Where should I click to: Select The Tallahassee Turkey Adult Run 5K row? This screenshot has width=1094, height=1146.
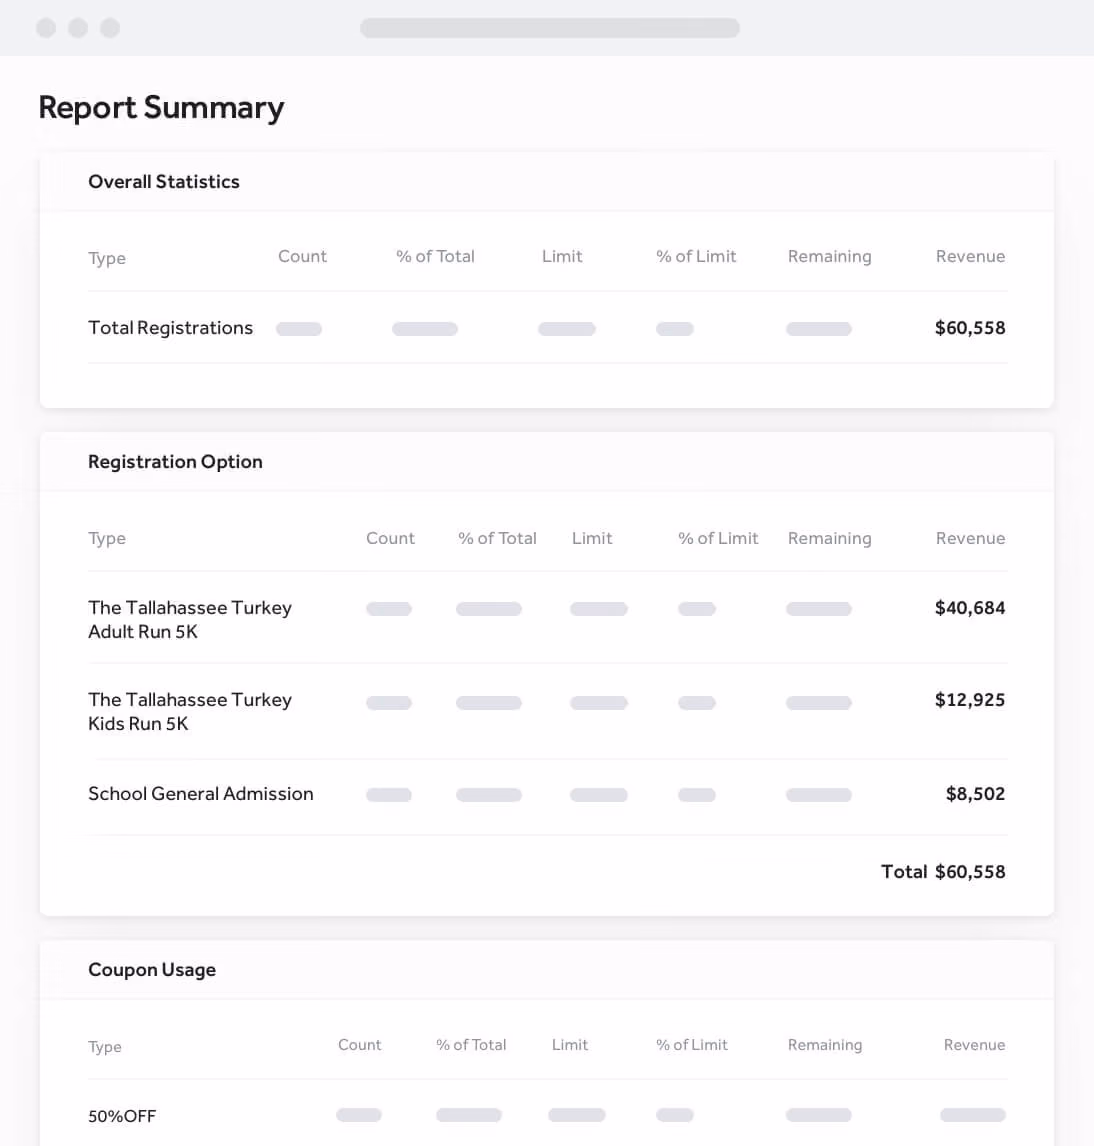547,619
